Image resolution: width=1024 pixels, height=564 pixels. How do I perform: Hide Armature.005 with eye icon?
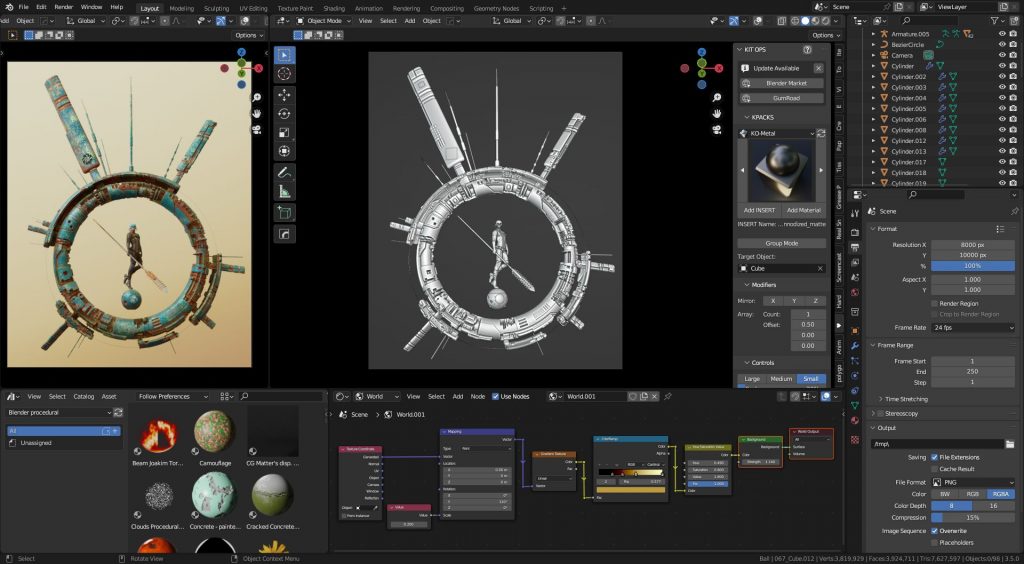(x=1002, y=34)
